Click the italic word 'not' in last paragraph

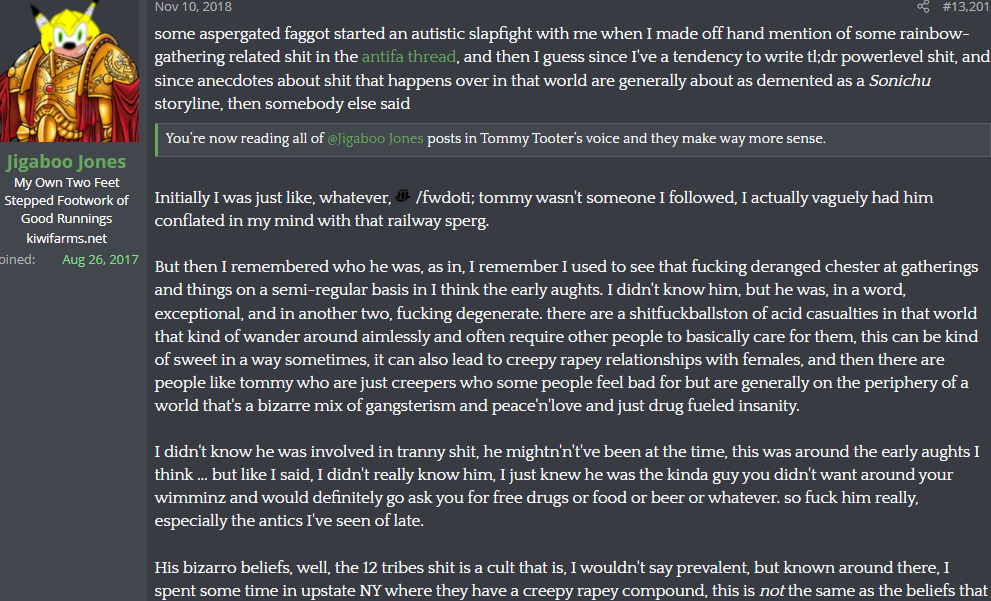coord(772,591)
